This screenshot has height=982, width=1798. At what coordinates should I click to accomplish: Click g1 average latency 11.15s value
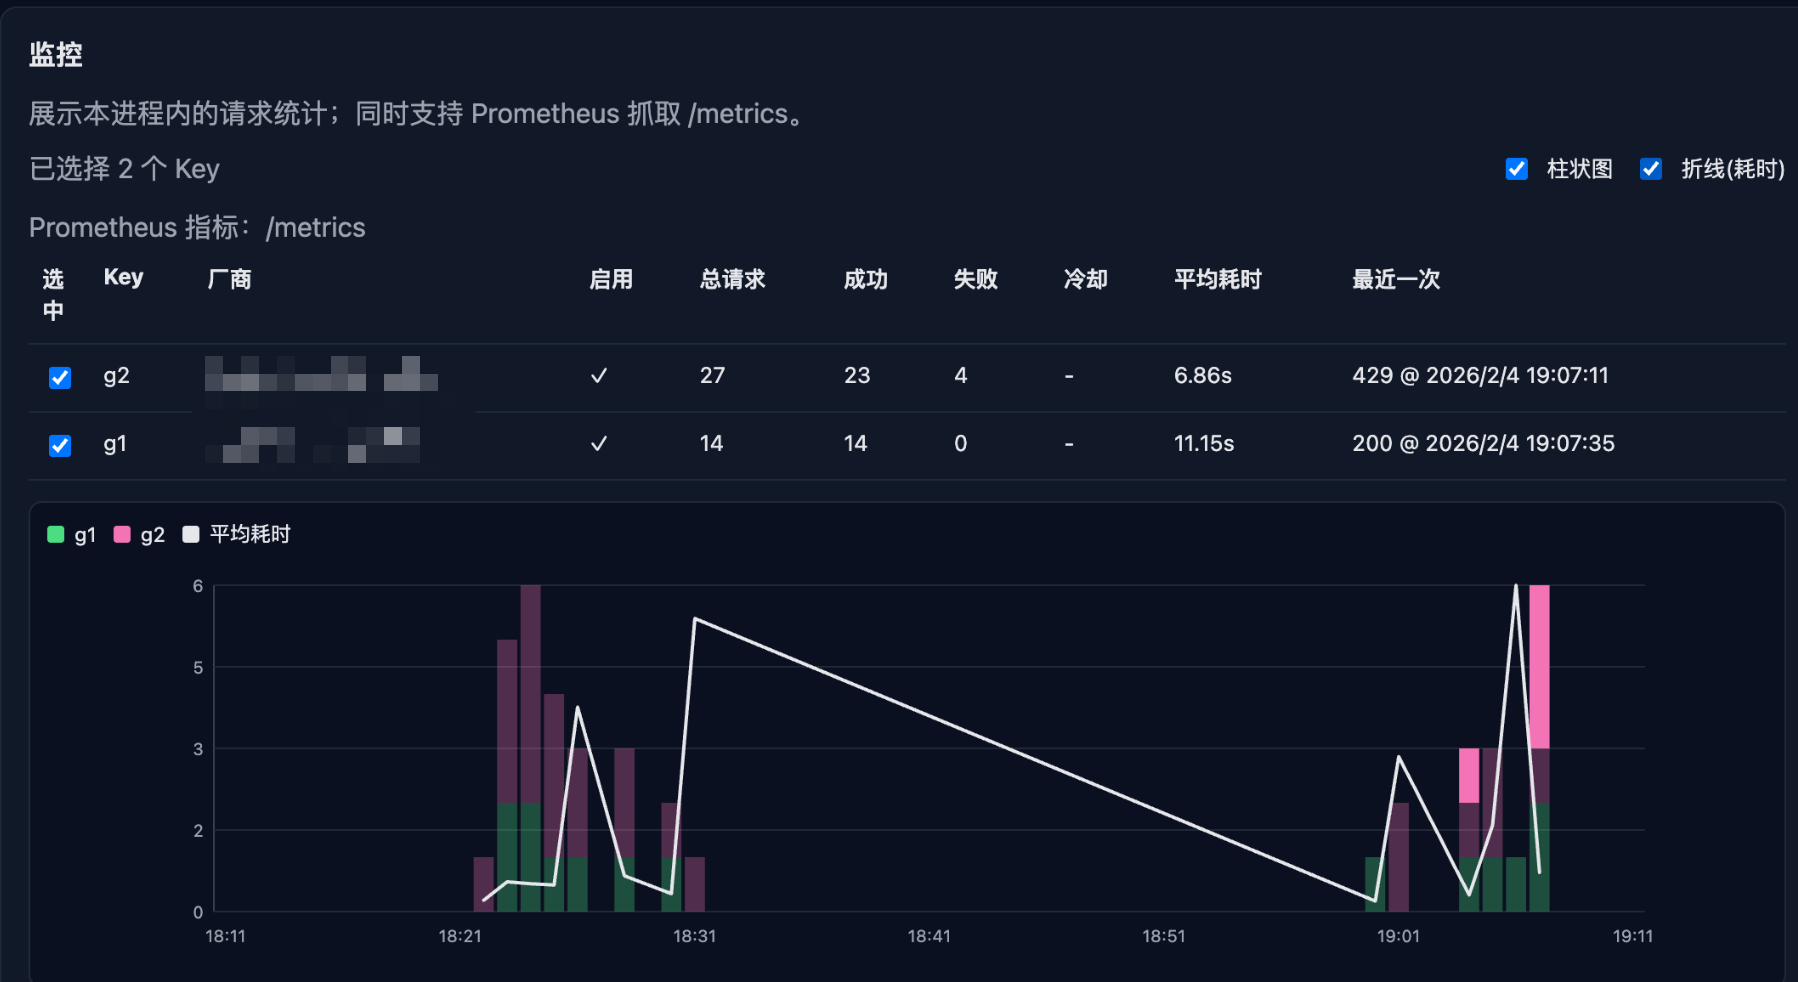point(1204,444)
